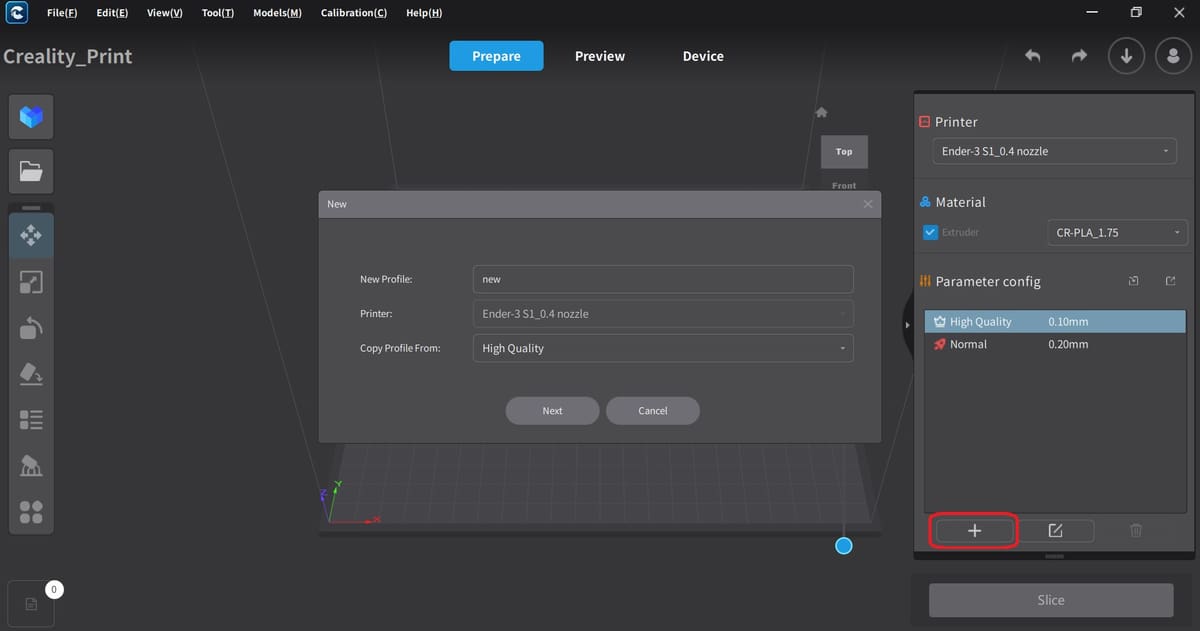Select the Support tool icon

(x=31, y=466)
